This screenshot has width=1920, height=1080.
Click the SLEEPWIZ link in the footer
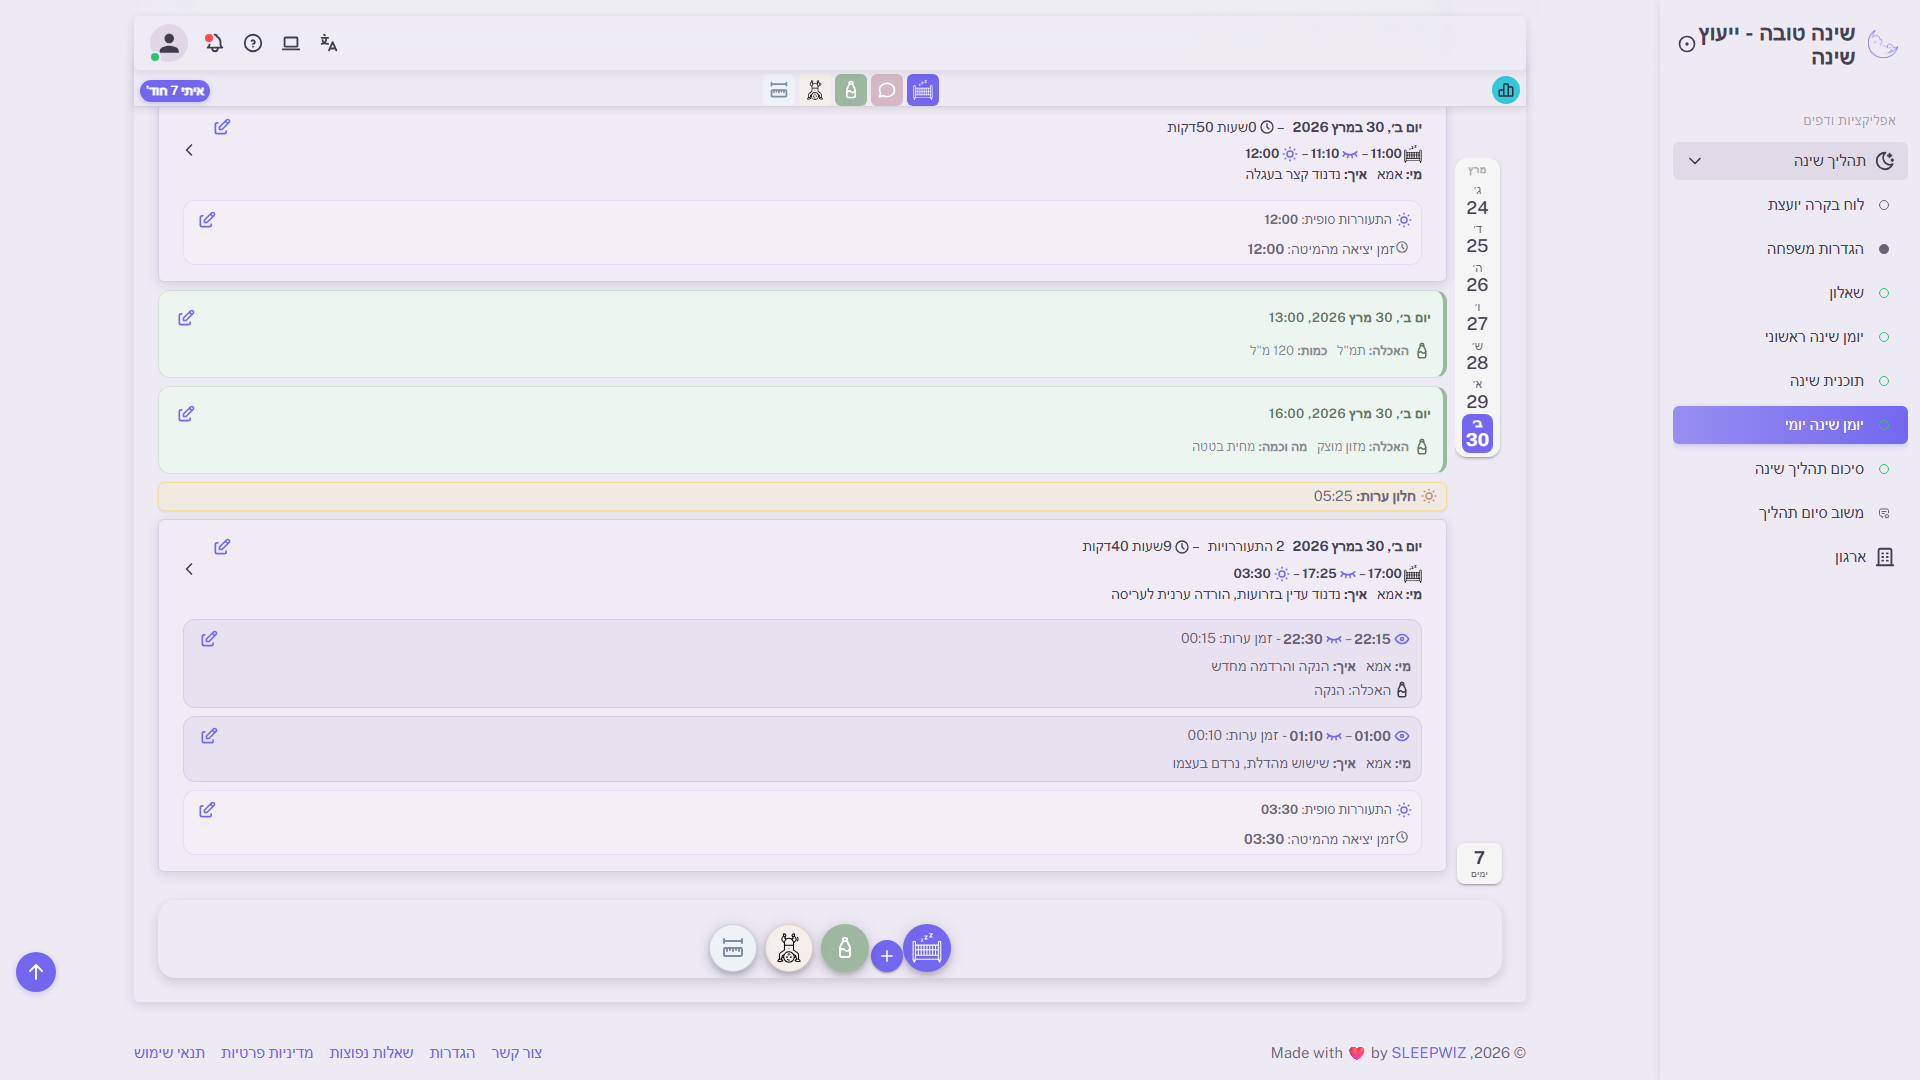(x=1428, y=1052)
